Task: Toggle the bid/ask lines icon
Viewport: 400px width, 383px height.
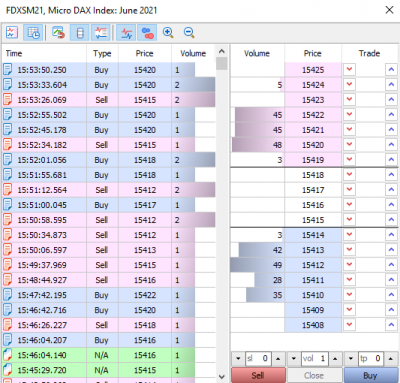Action: pyautogui.click(x=126, y=33)
